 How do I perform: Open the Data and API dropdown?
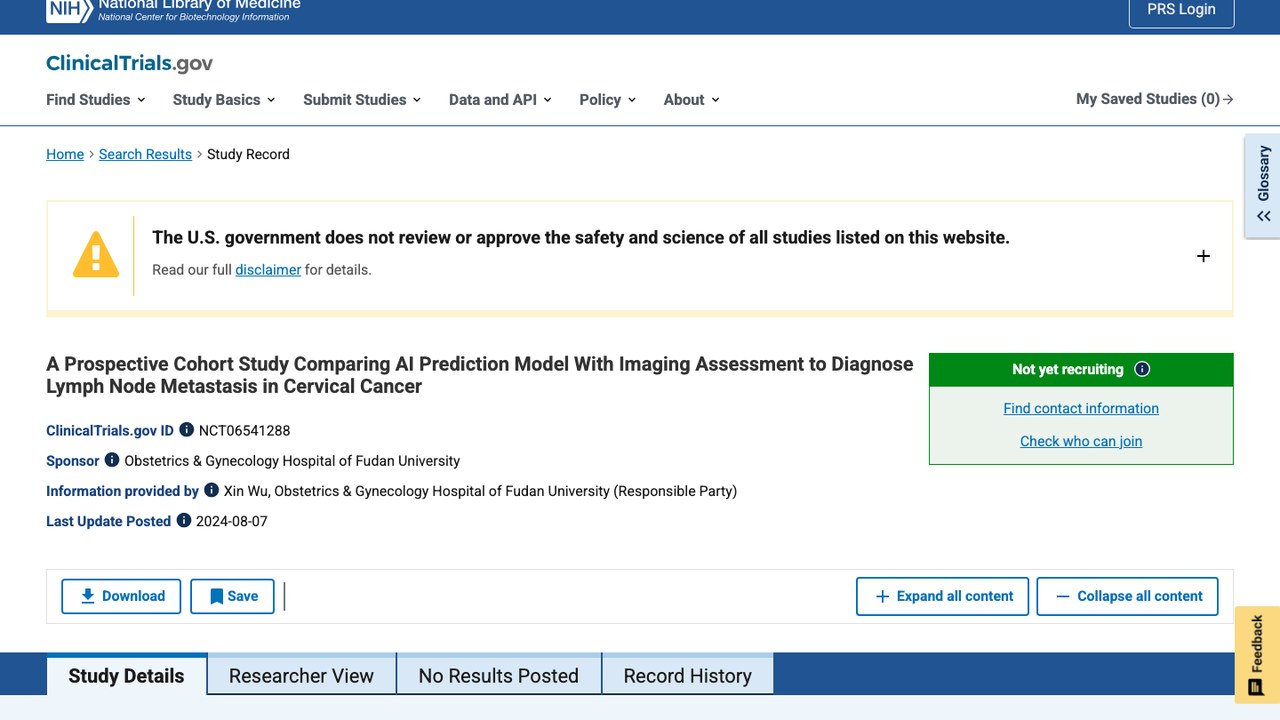pos(500,99)
